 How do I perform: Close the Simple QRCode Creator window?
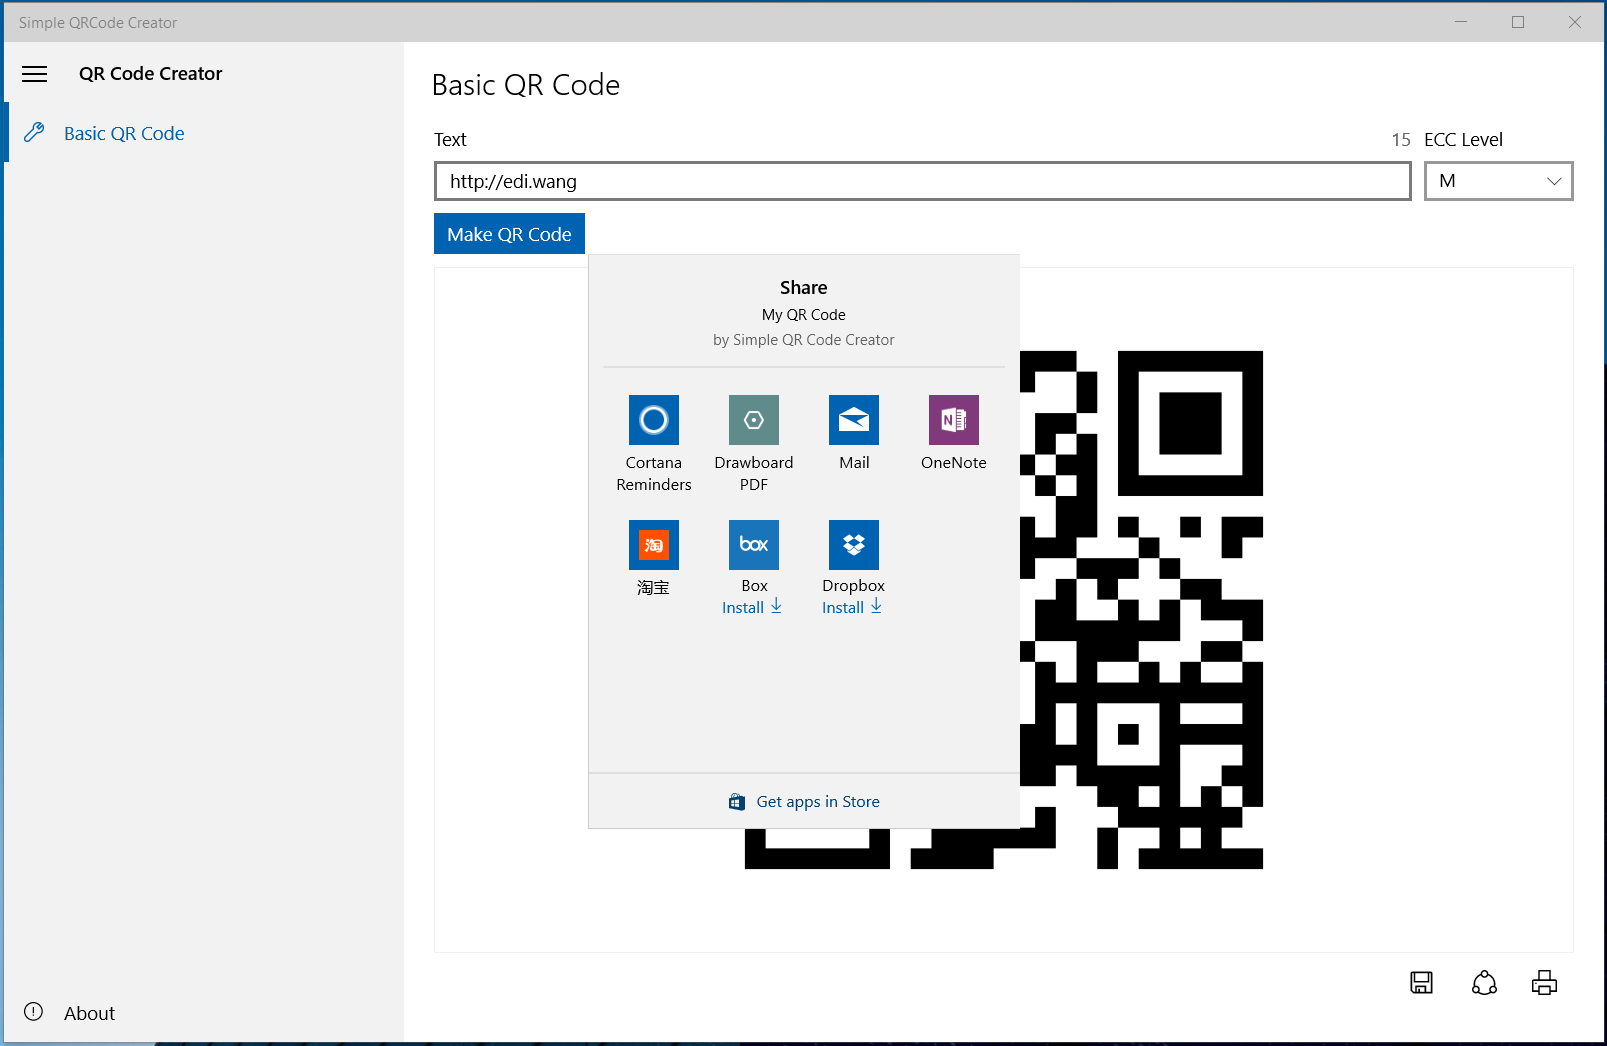(1575, 22)
